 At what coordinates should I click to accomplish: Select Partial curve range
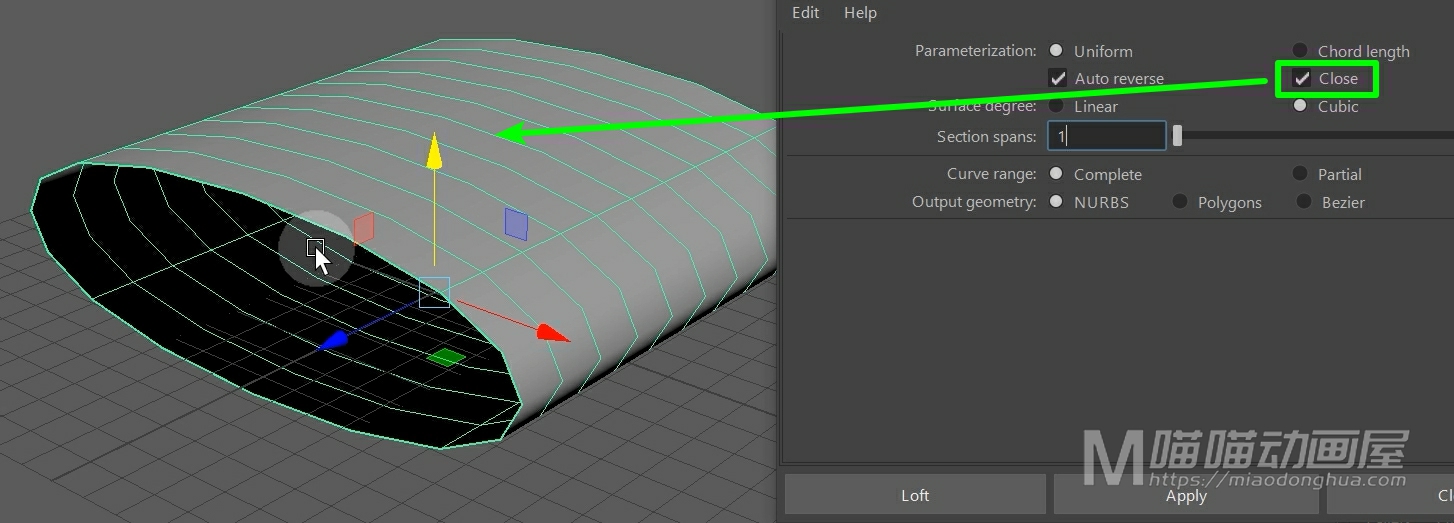click(x=1300, y=174)
